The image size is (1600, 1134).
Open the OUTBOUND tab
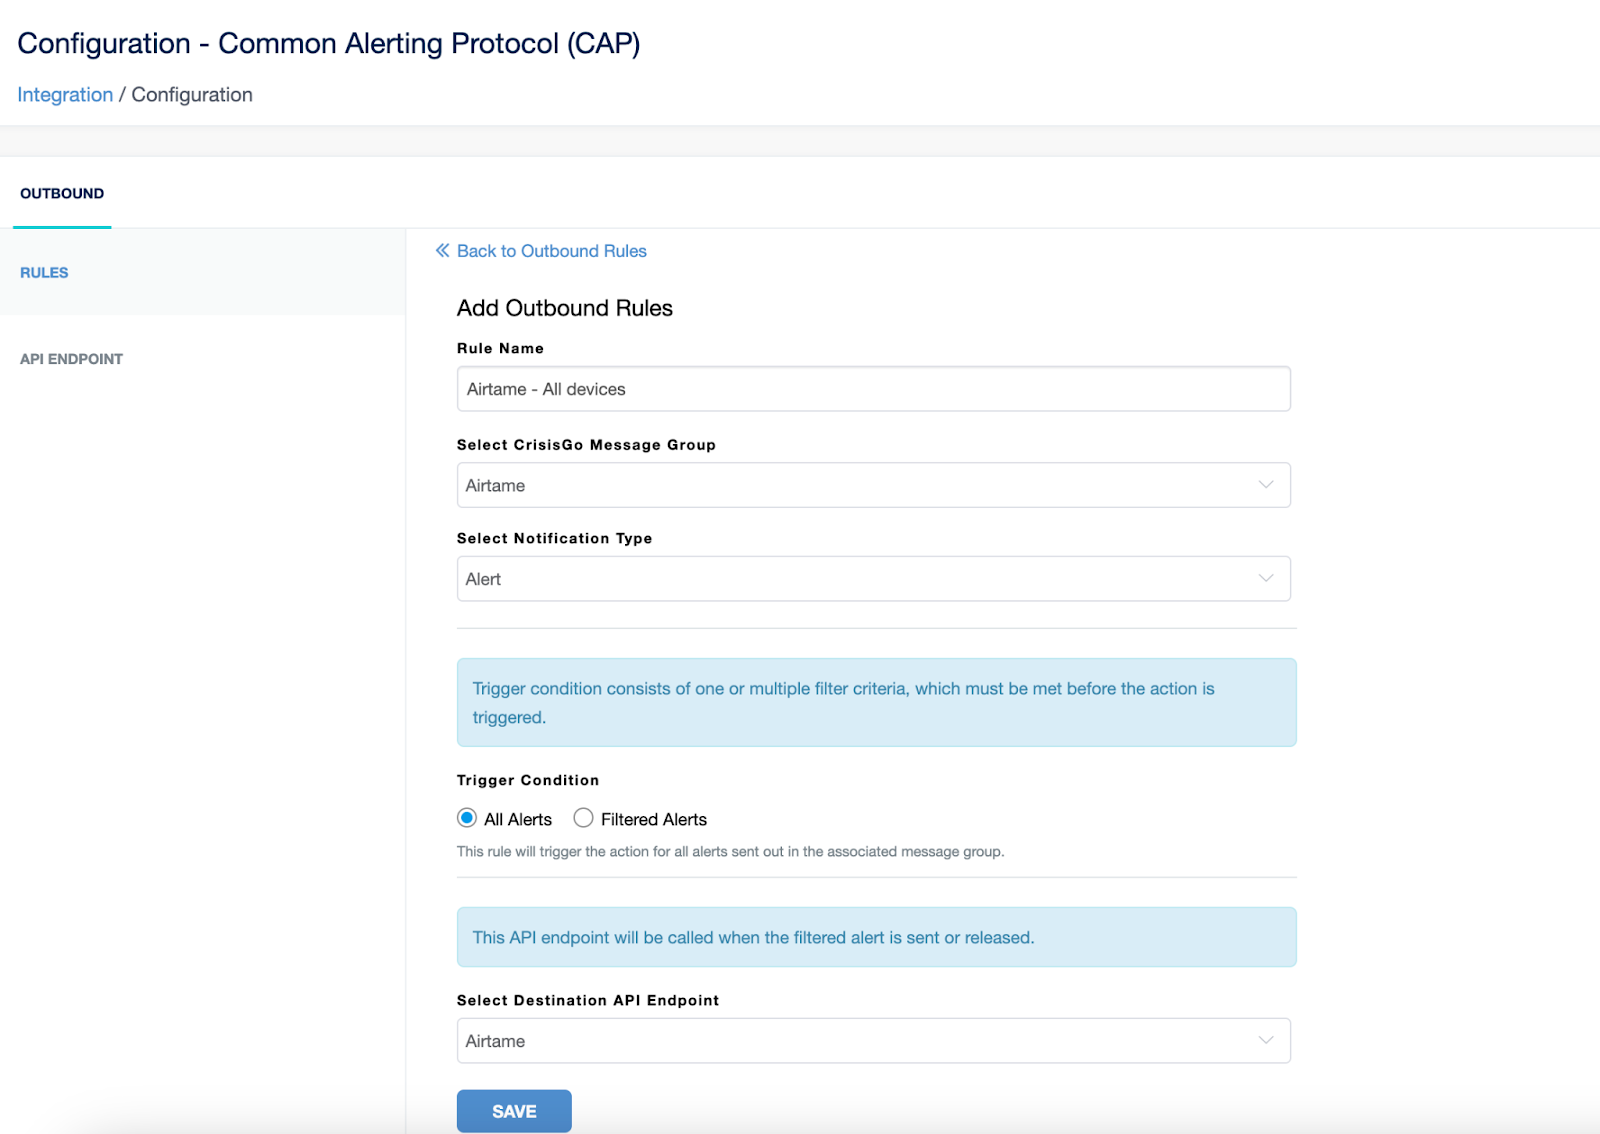click(x=62, y=193)
